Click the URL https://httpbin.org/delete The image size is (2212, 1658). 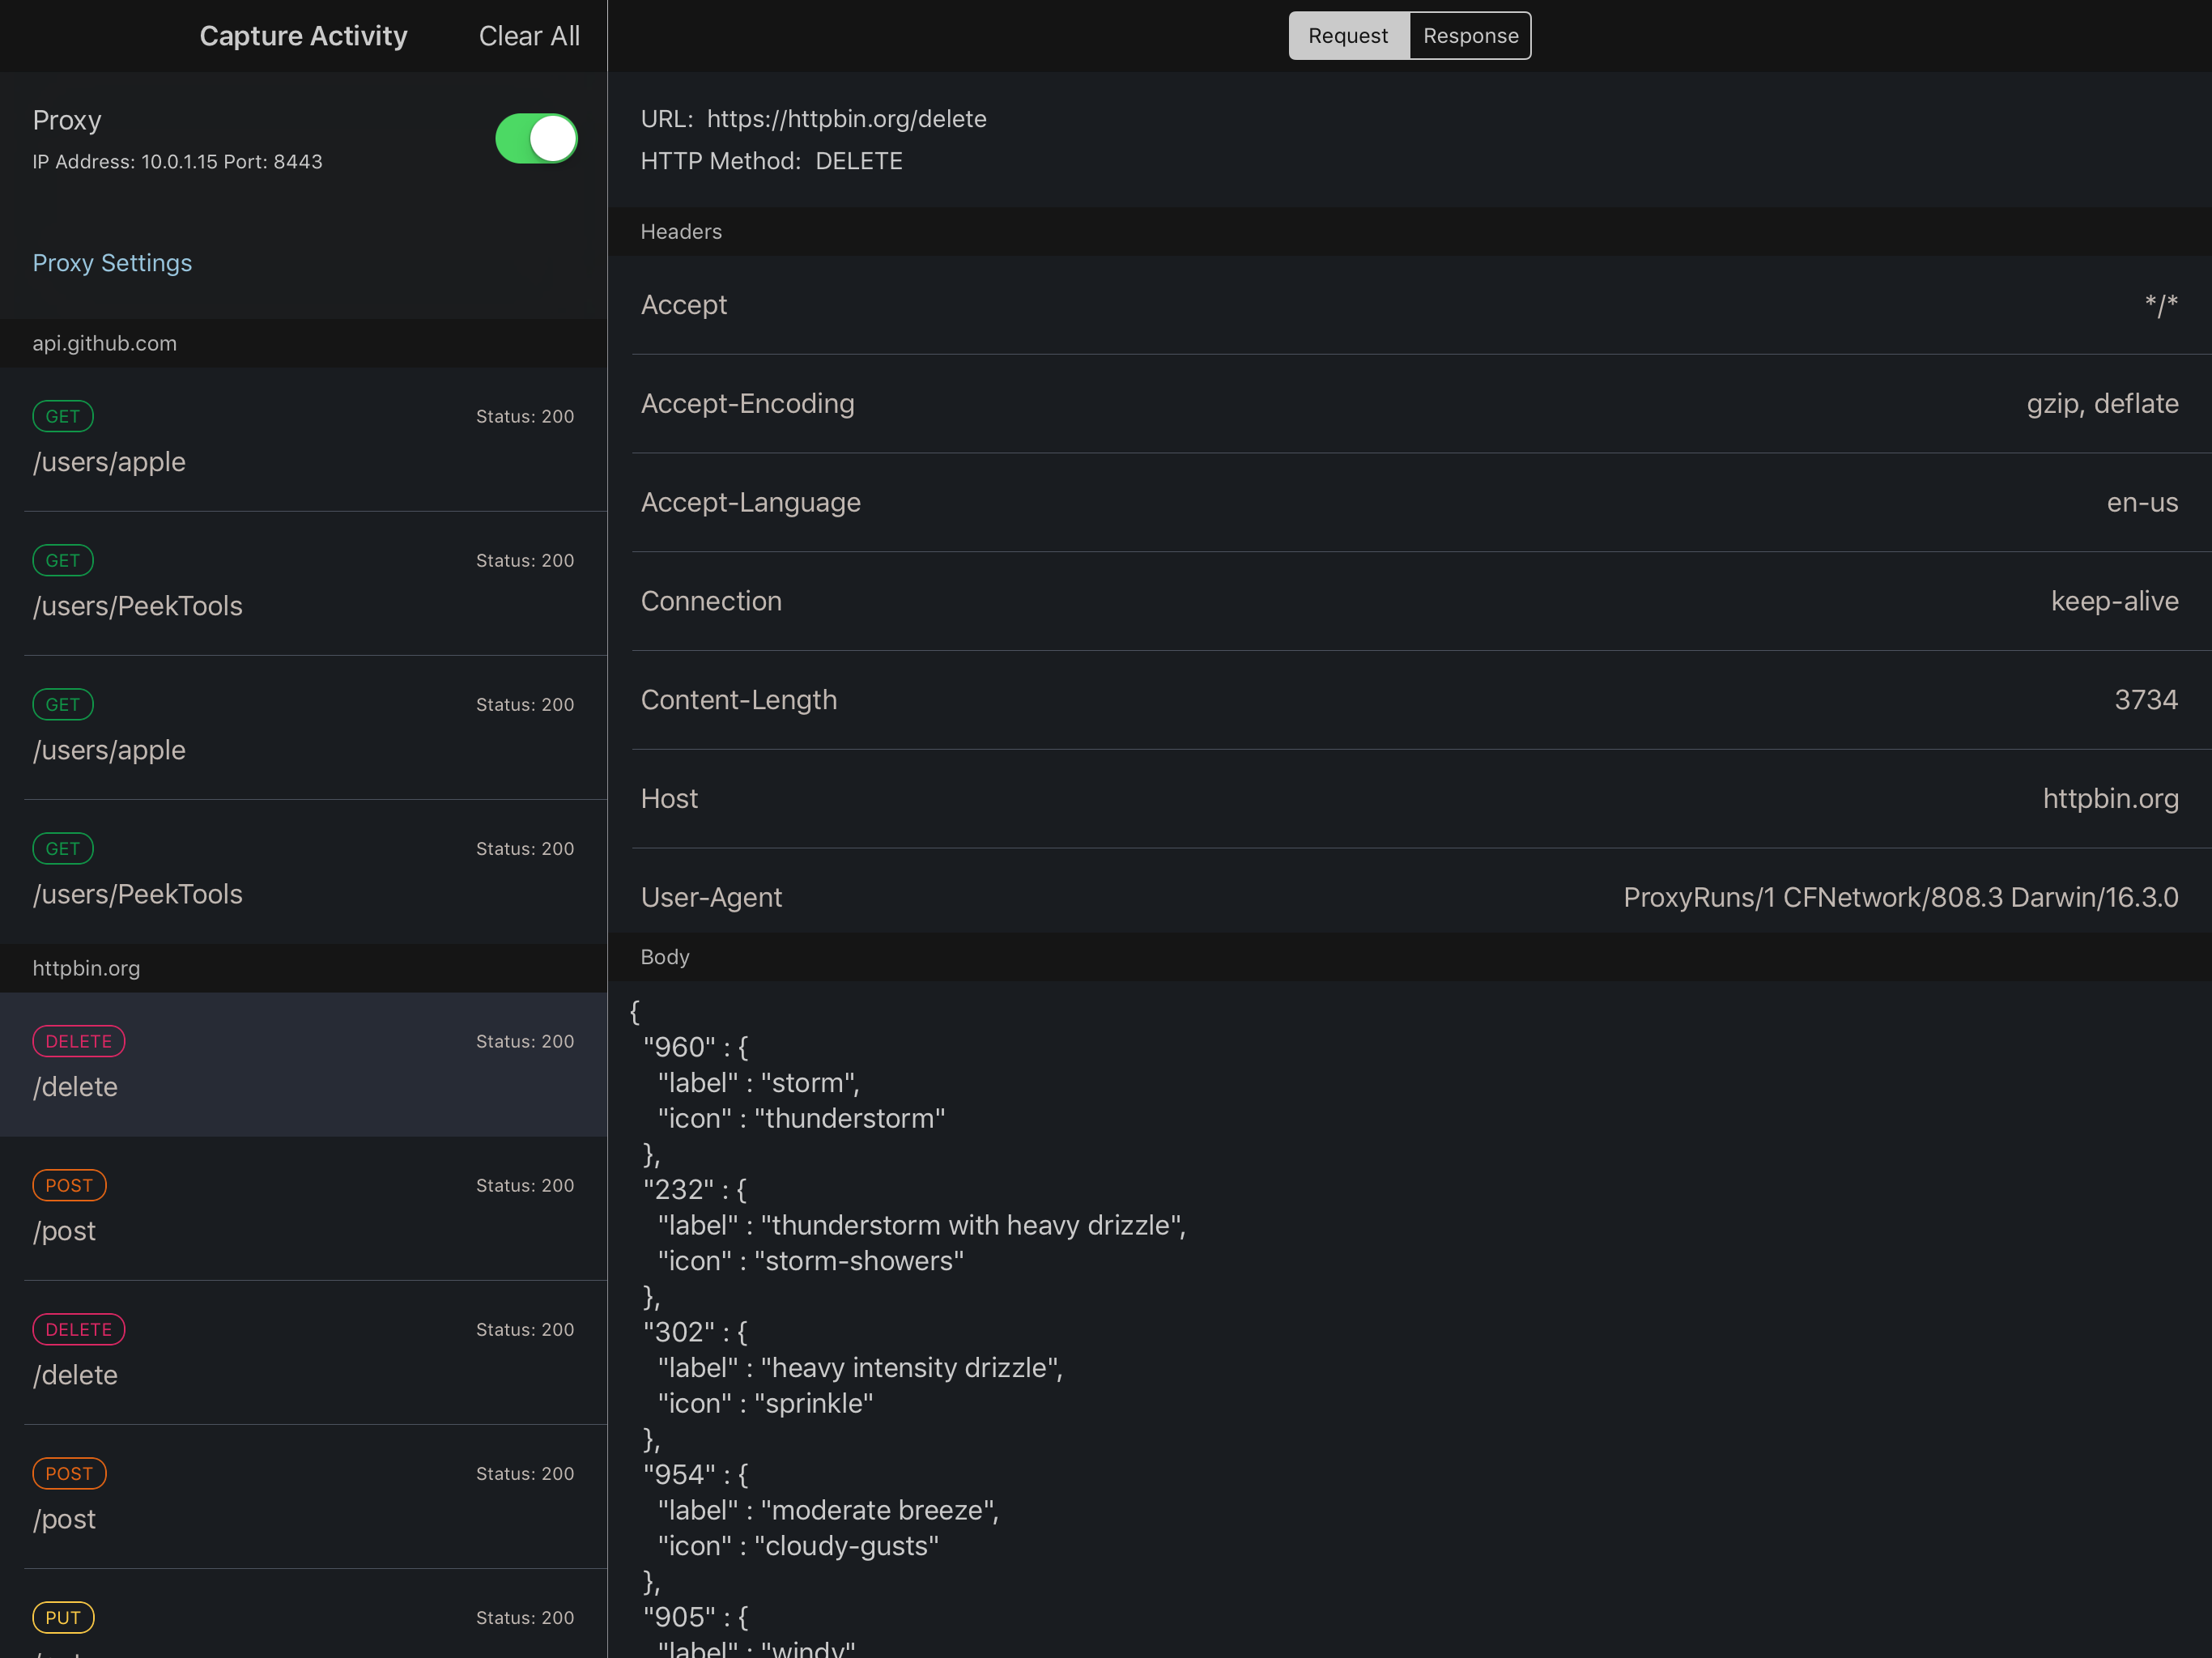[x=847, y=118]
